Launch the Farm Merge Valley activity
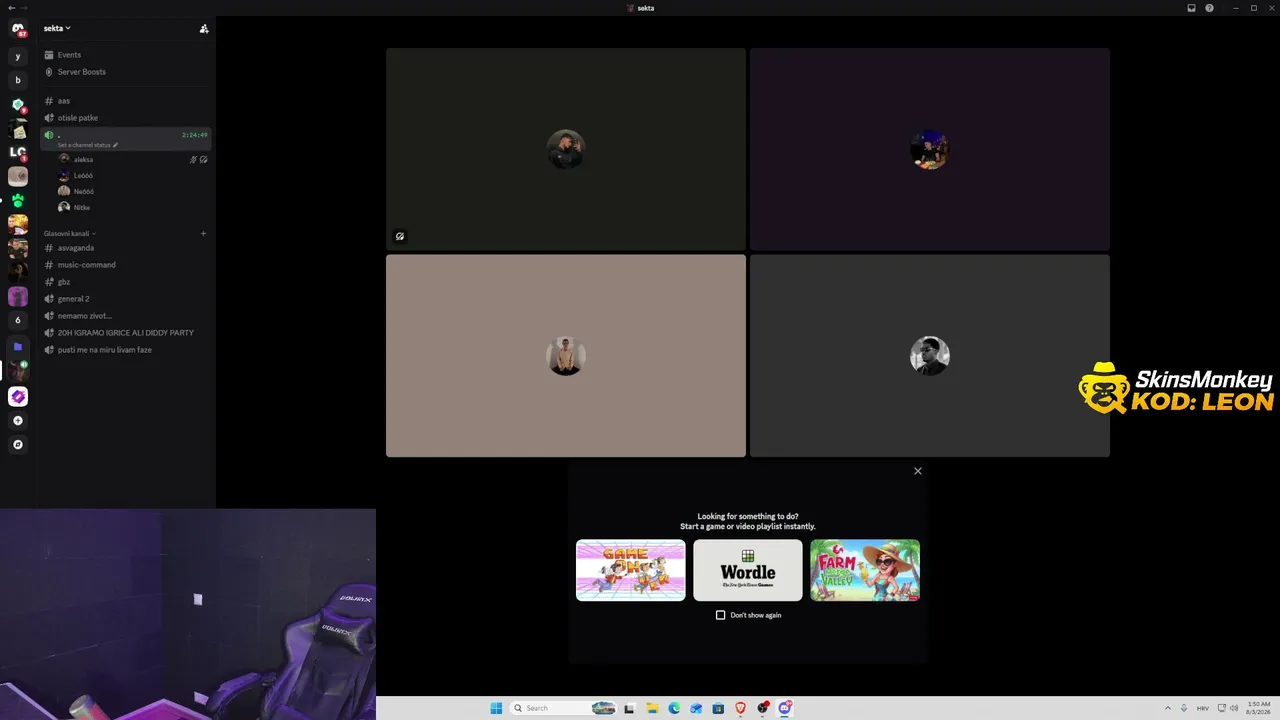The image size is (1280, 720). pos(865,570)
